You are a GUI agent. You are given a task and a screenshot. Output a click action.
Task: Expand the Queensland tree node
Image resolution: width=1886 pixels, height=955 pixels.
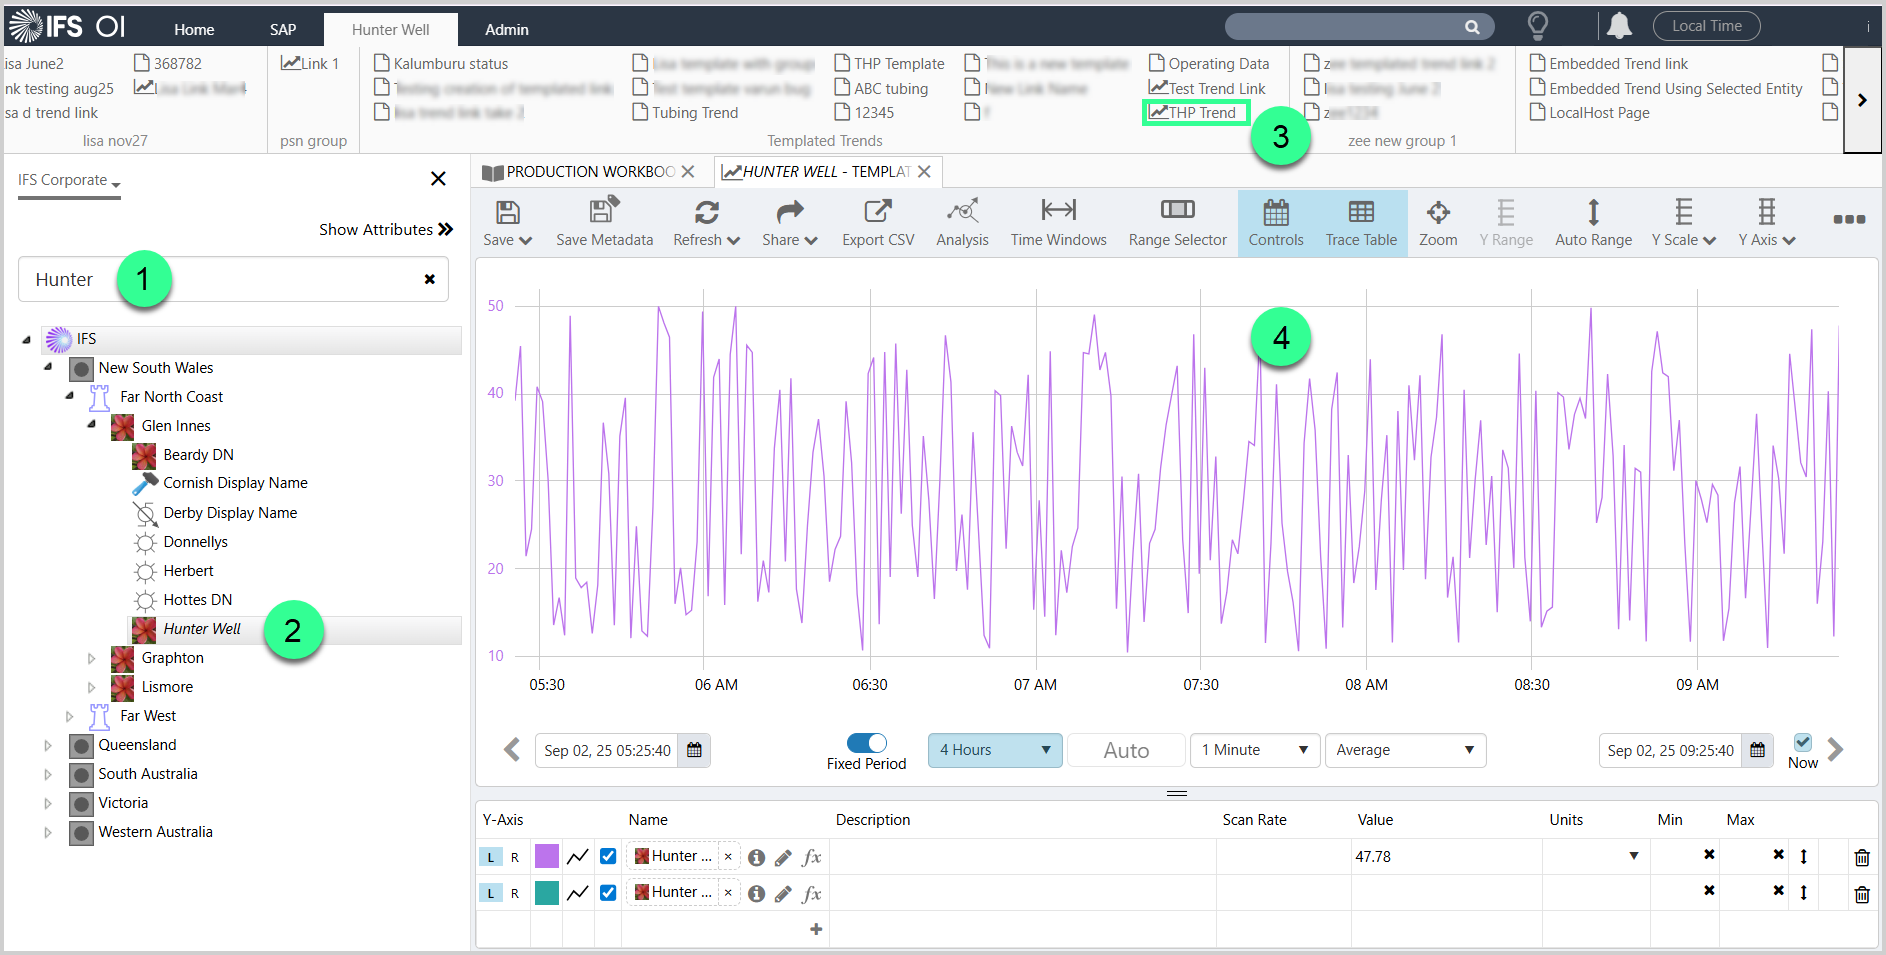pyautogui.click(x=47, y=745)
